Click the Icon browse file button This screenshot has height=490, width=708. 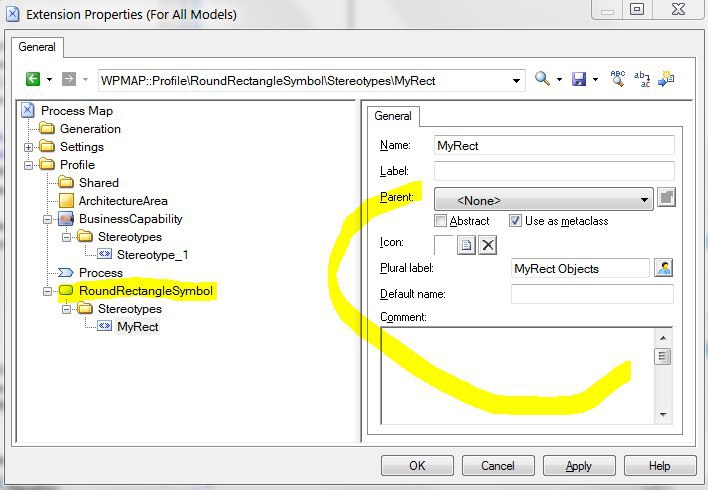coord(466,245)
